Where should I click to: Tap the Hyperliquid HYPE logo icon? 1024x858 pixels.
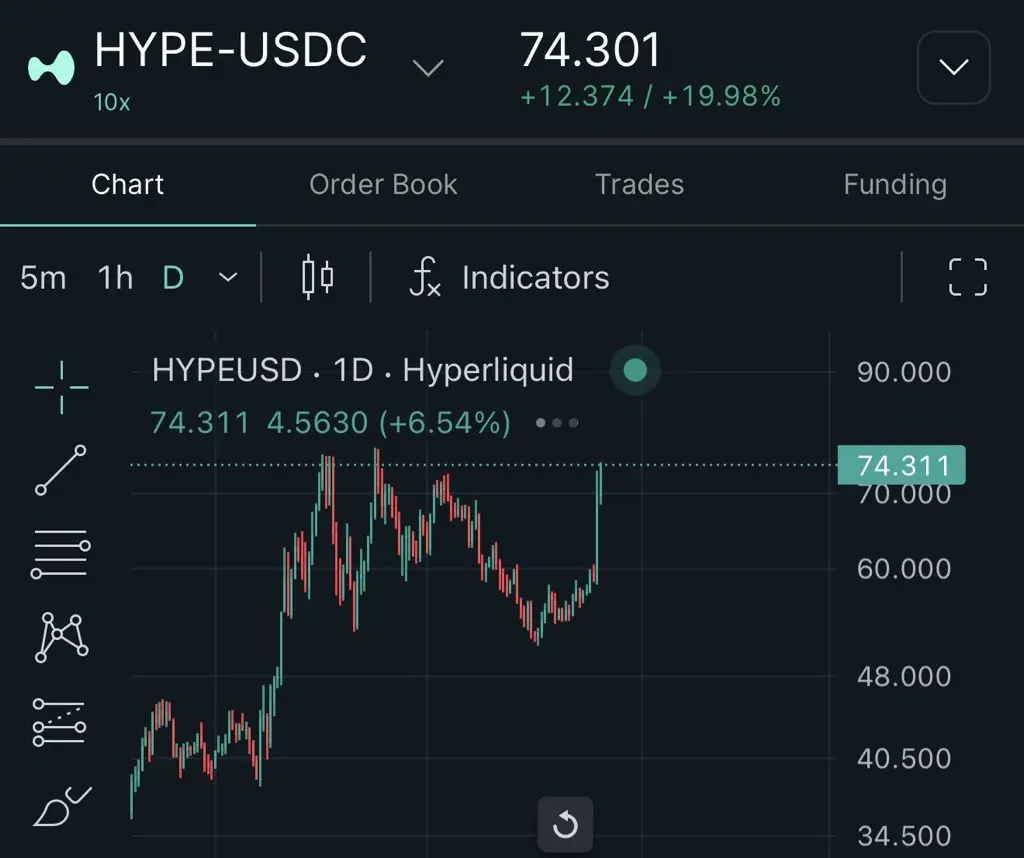[x=51, y=67]
